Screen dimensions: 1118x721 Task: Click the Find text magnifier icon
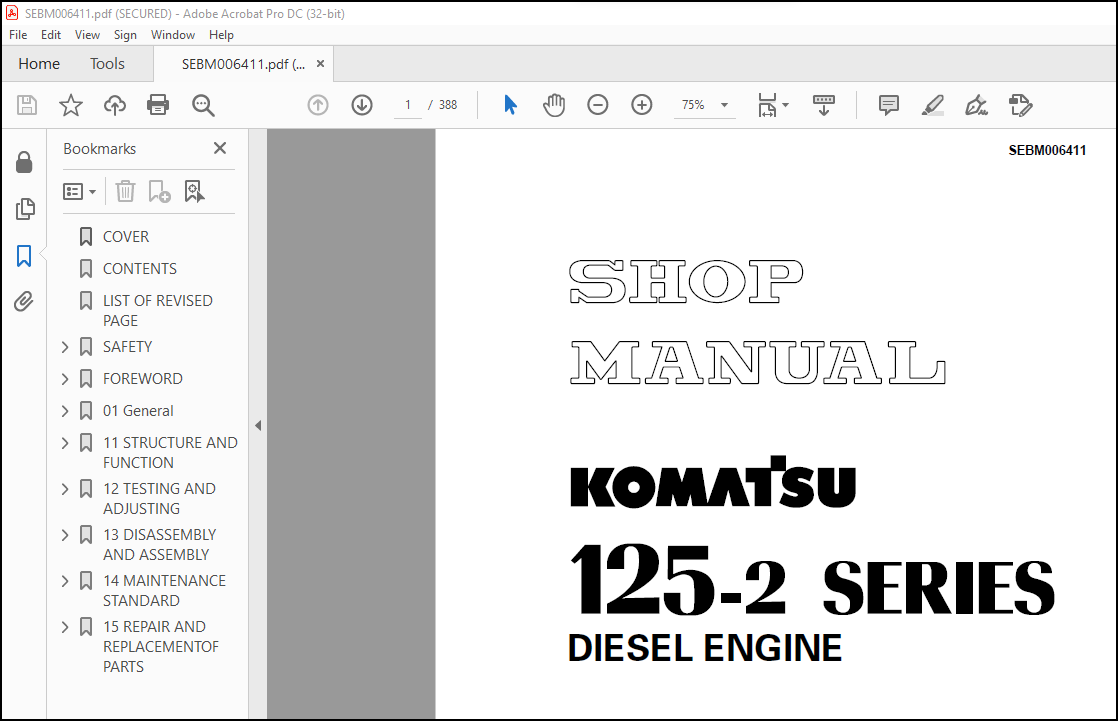(x=203, y=106)
